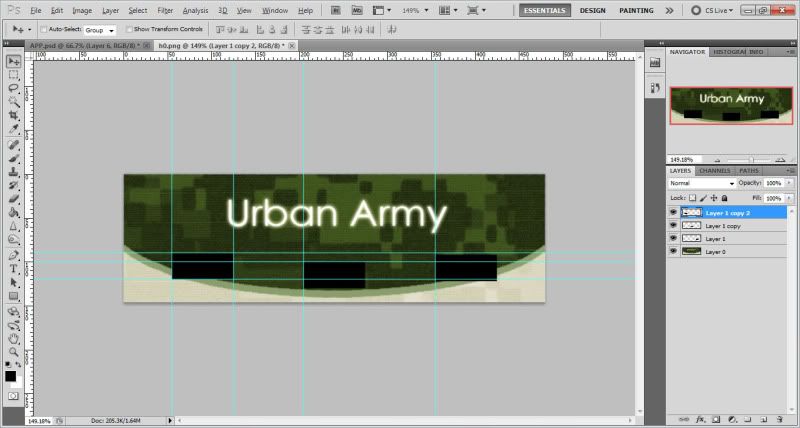Screen dimensions: 800x428
Task: Switch to the Channels tab
Action: click(x=714, y=171)
